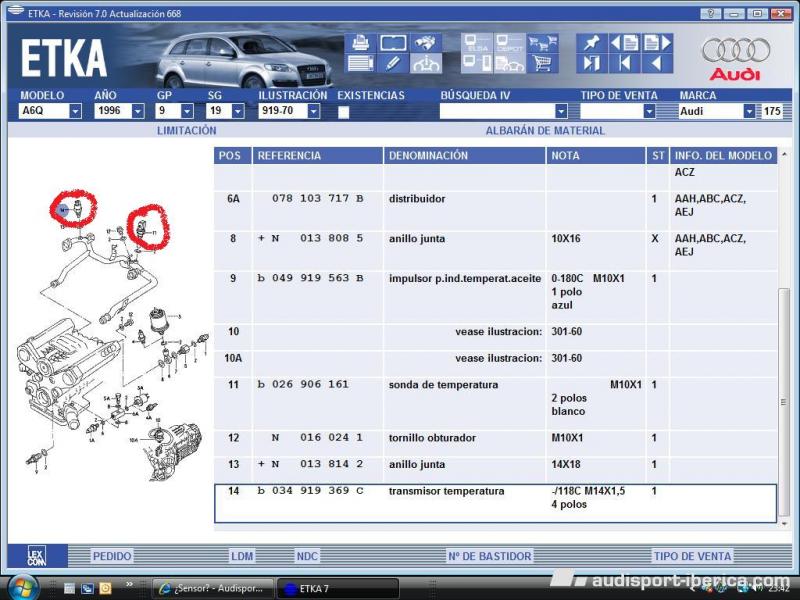Click the parts list view icon
The height and width of the screenshot is (600, 800).
pos(361,63)
